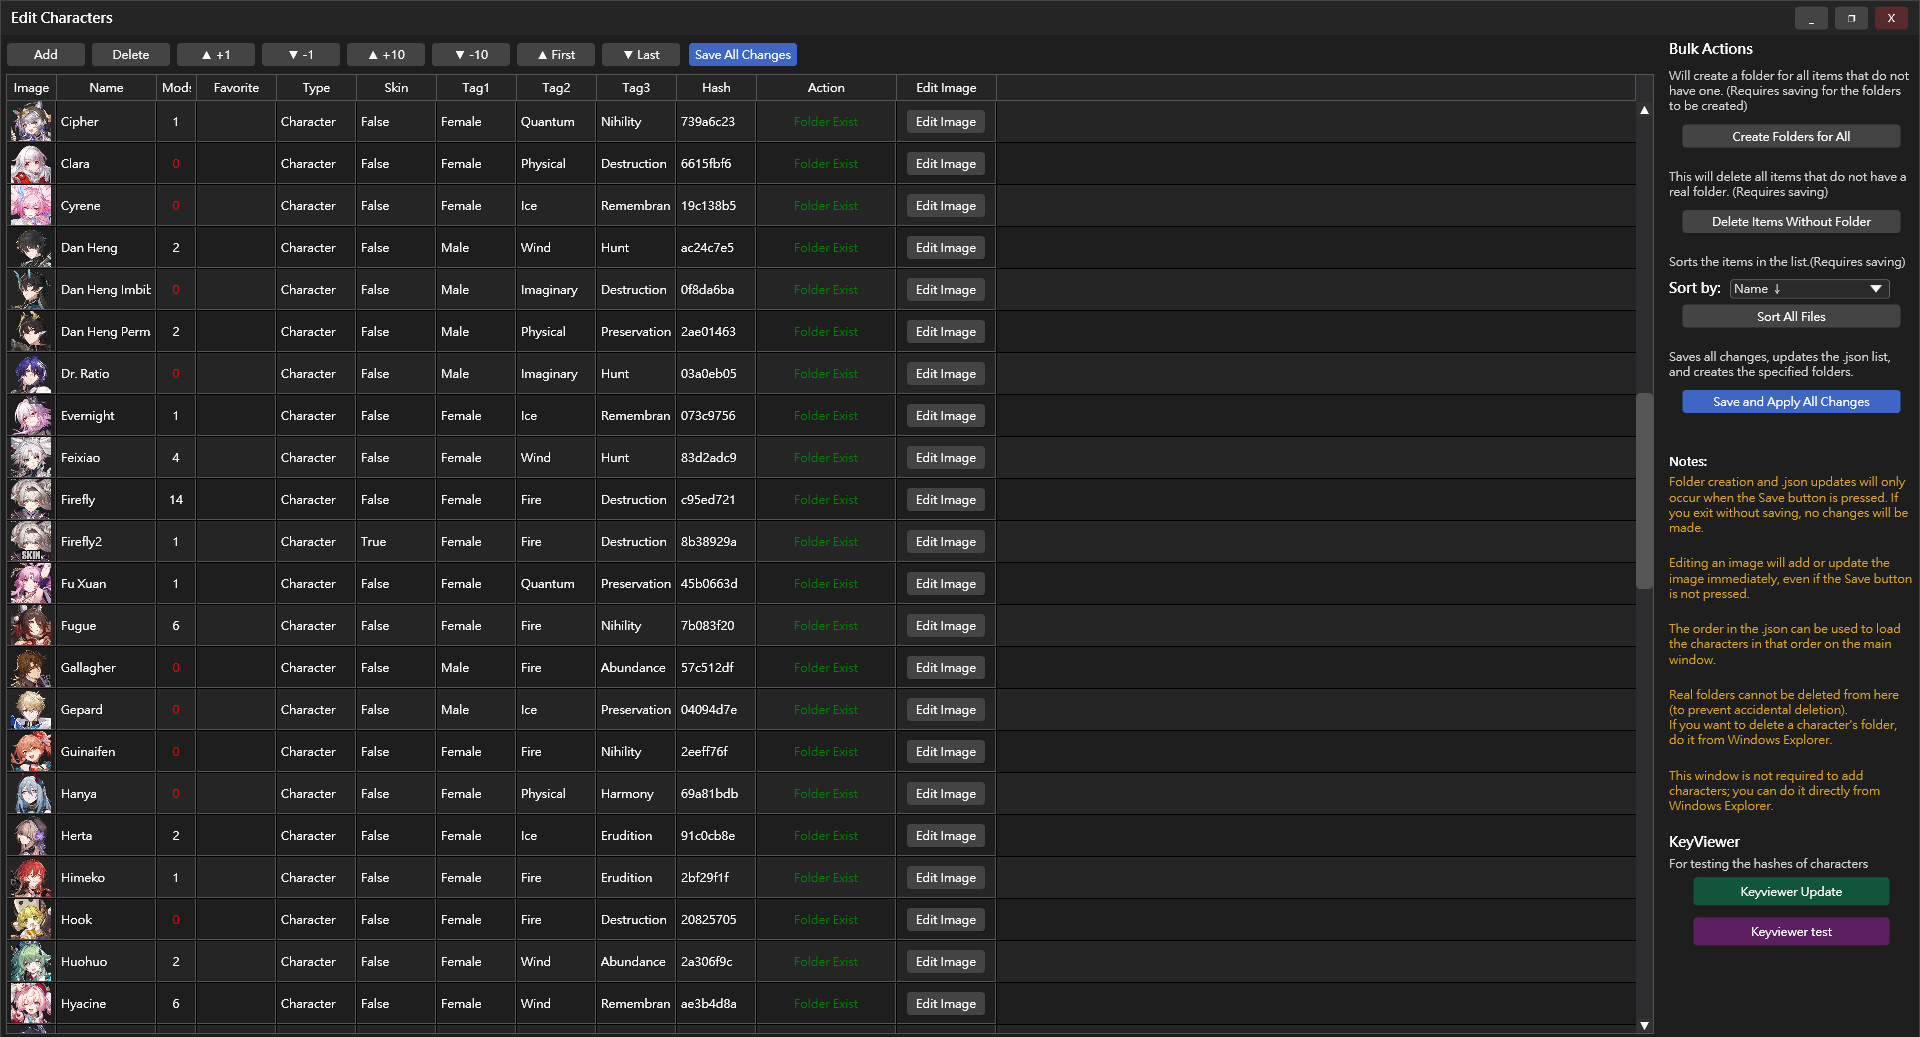This screenshot has height=1037, width=1920.
Task: Click the True skin value for Firefly2
Action: point(396,542)
